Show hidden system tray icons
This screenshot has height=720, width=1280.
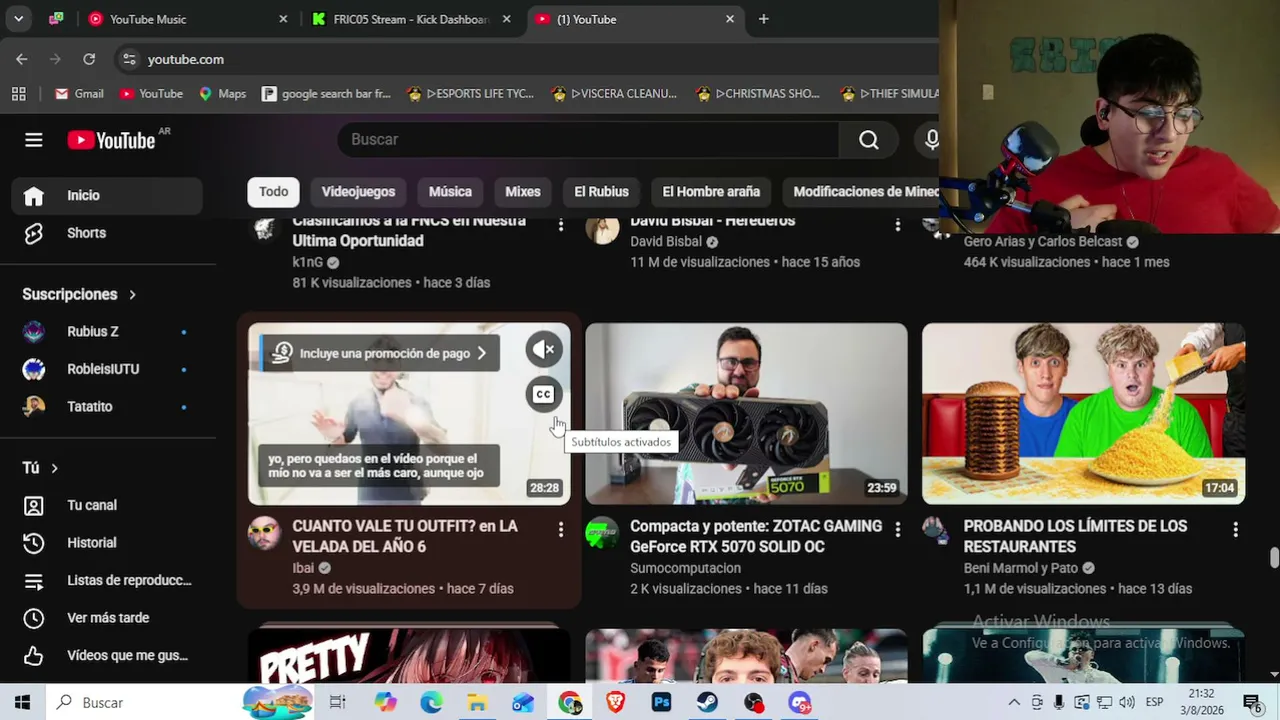coord(1014,703)
